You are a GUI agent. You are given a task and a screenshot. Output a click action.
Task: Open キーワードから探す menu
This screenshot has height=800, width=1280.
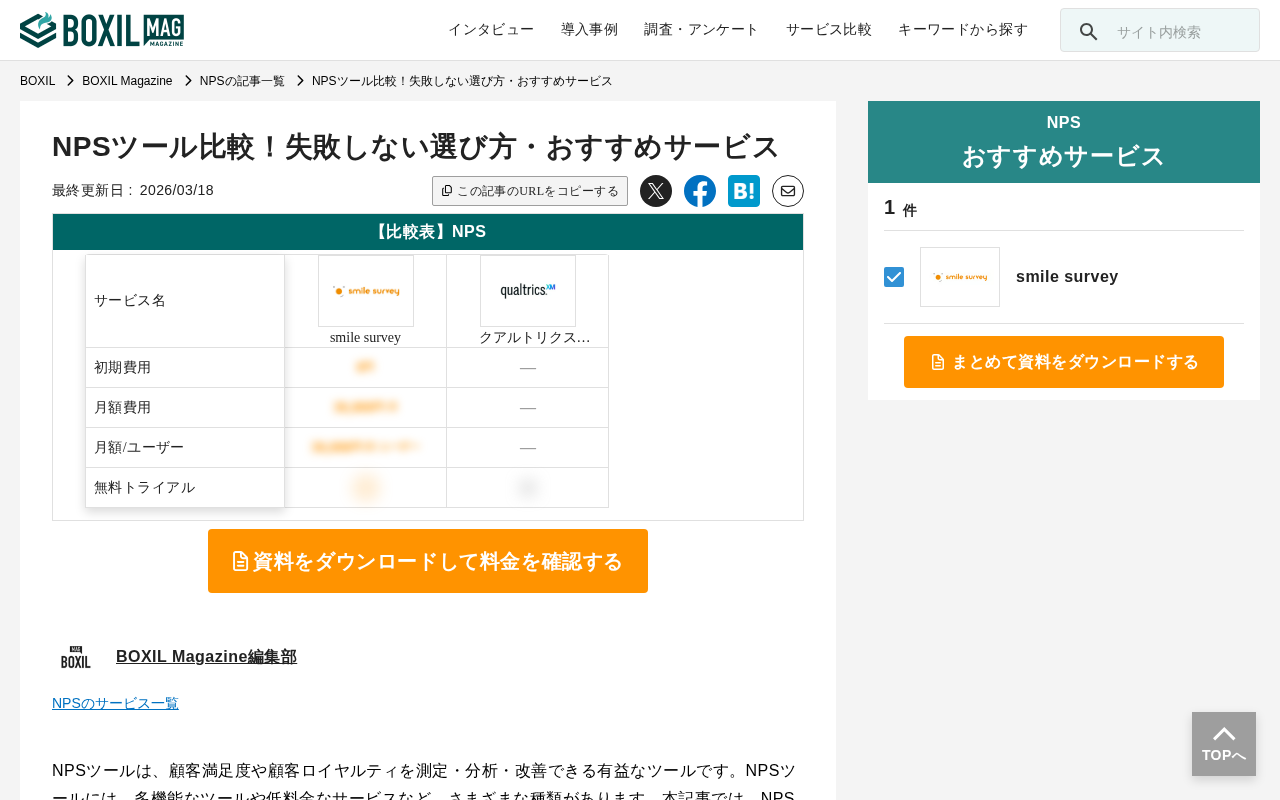963,30
